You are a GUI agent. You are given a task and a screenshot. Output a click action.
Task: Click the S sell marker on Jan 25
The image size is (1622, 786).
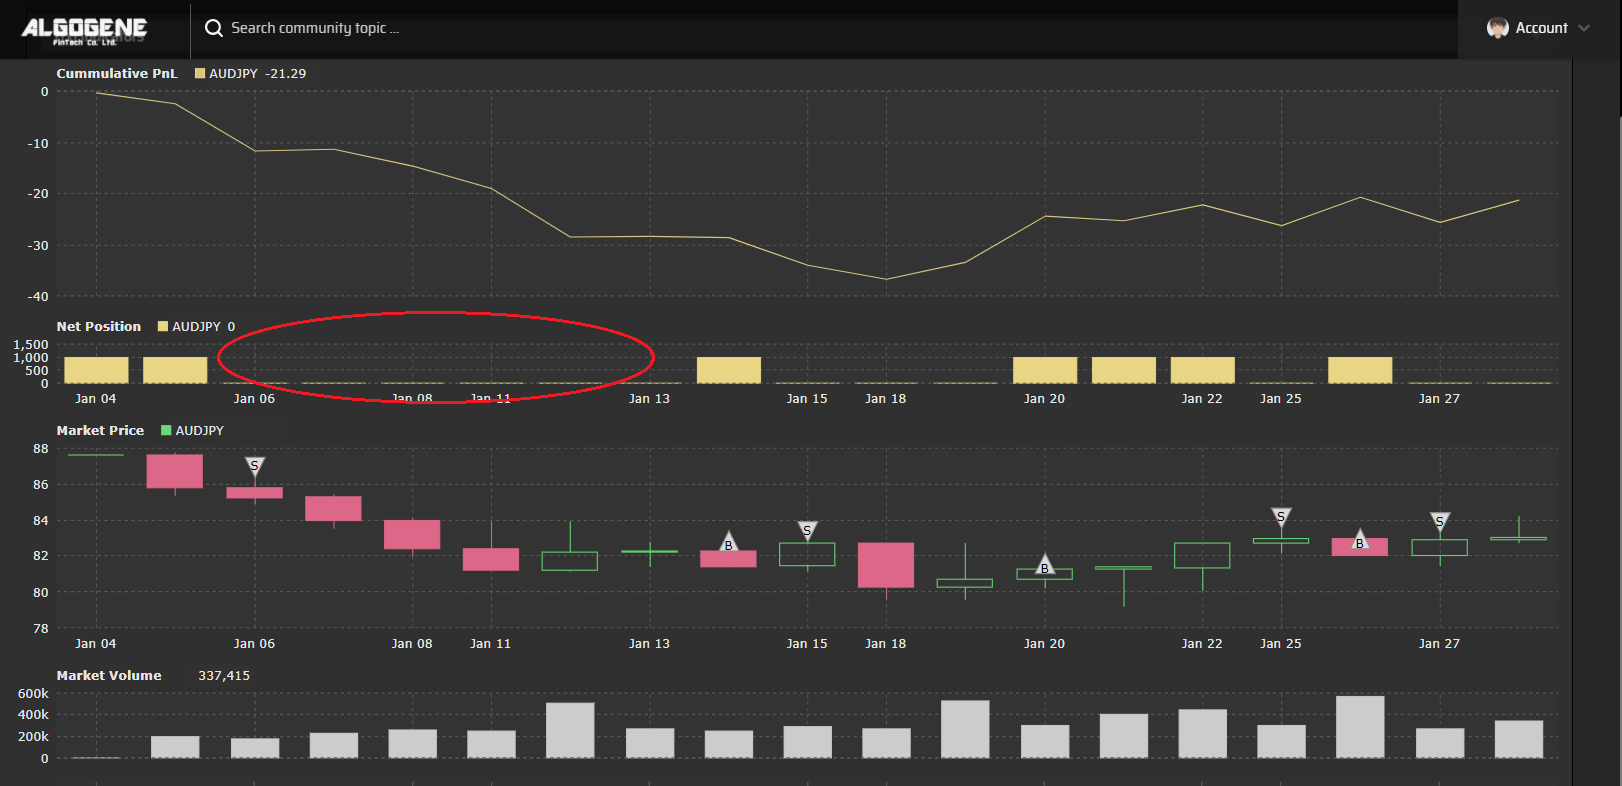[x=1281, y=516]
